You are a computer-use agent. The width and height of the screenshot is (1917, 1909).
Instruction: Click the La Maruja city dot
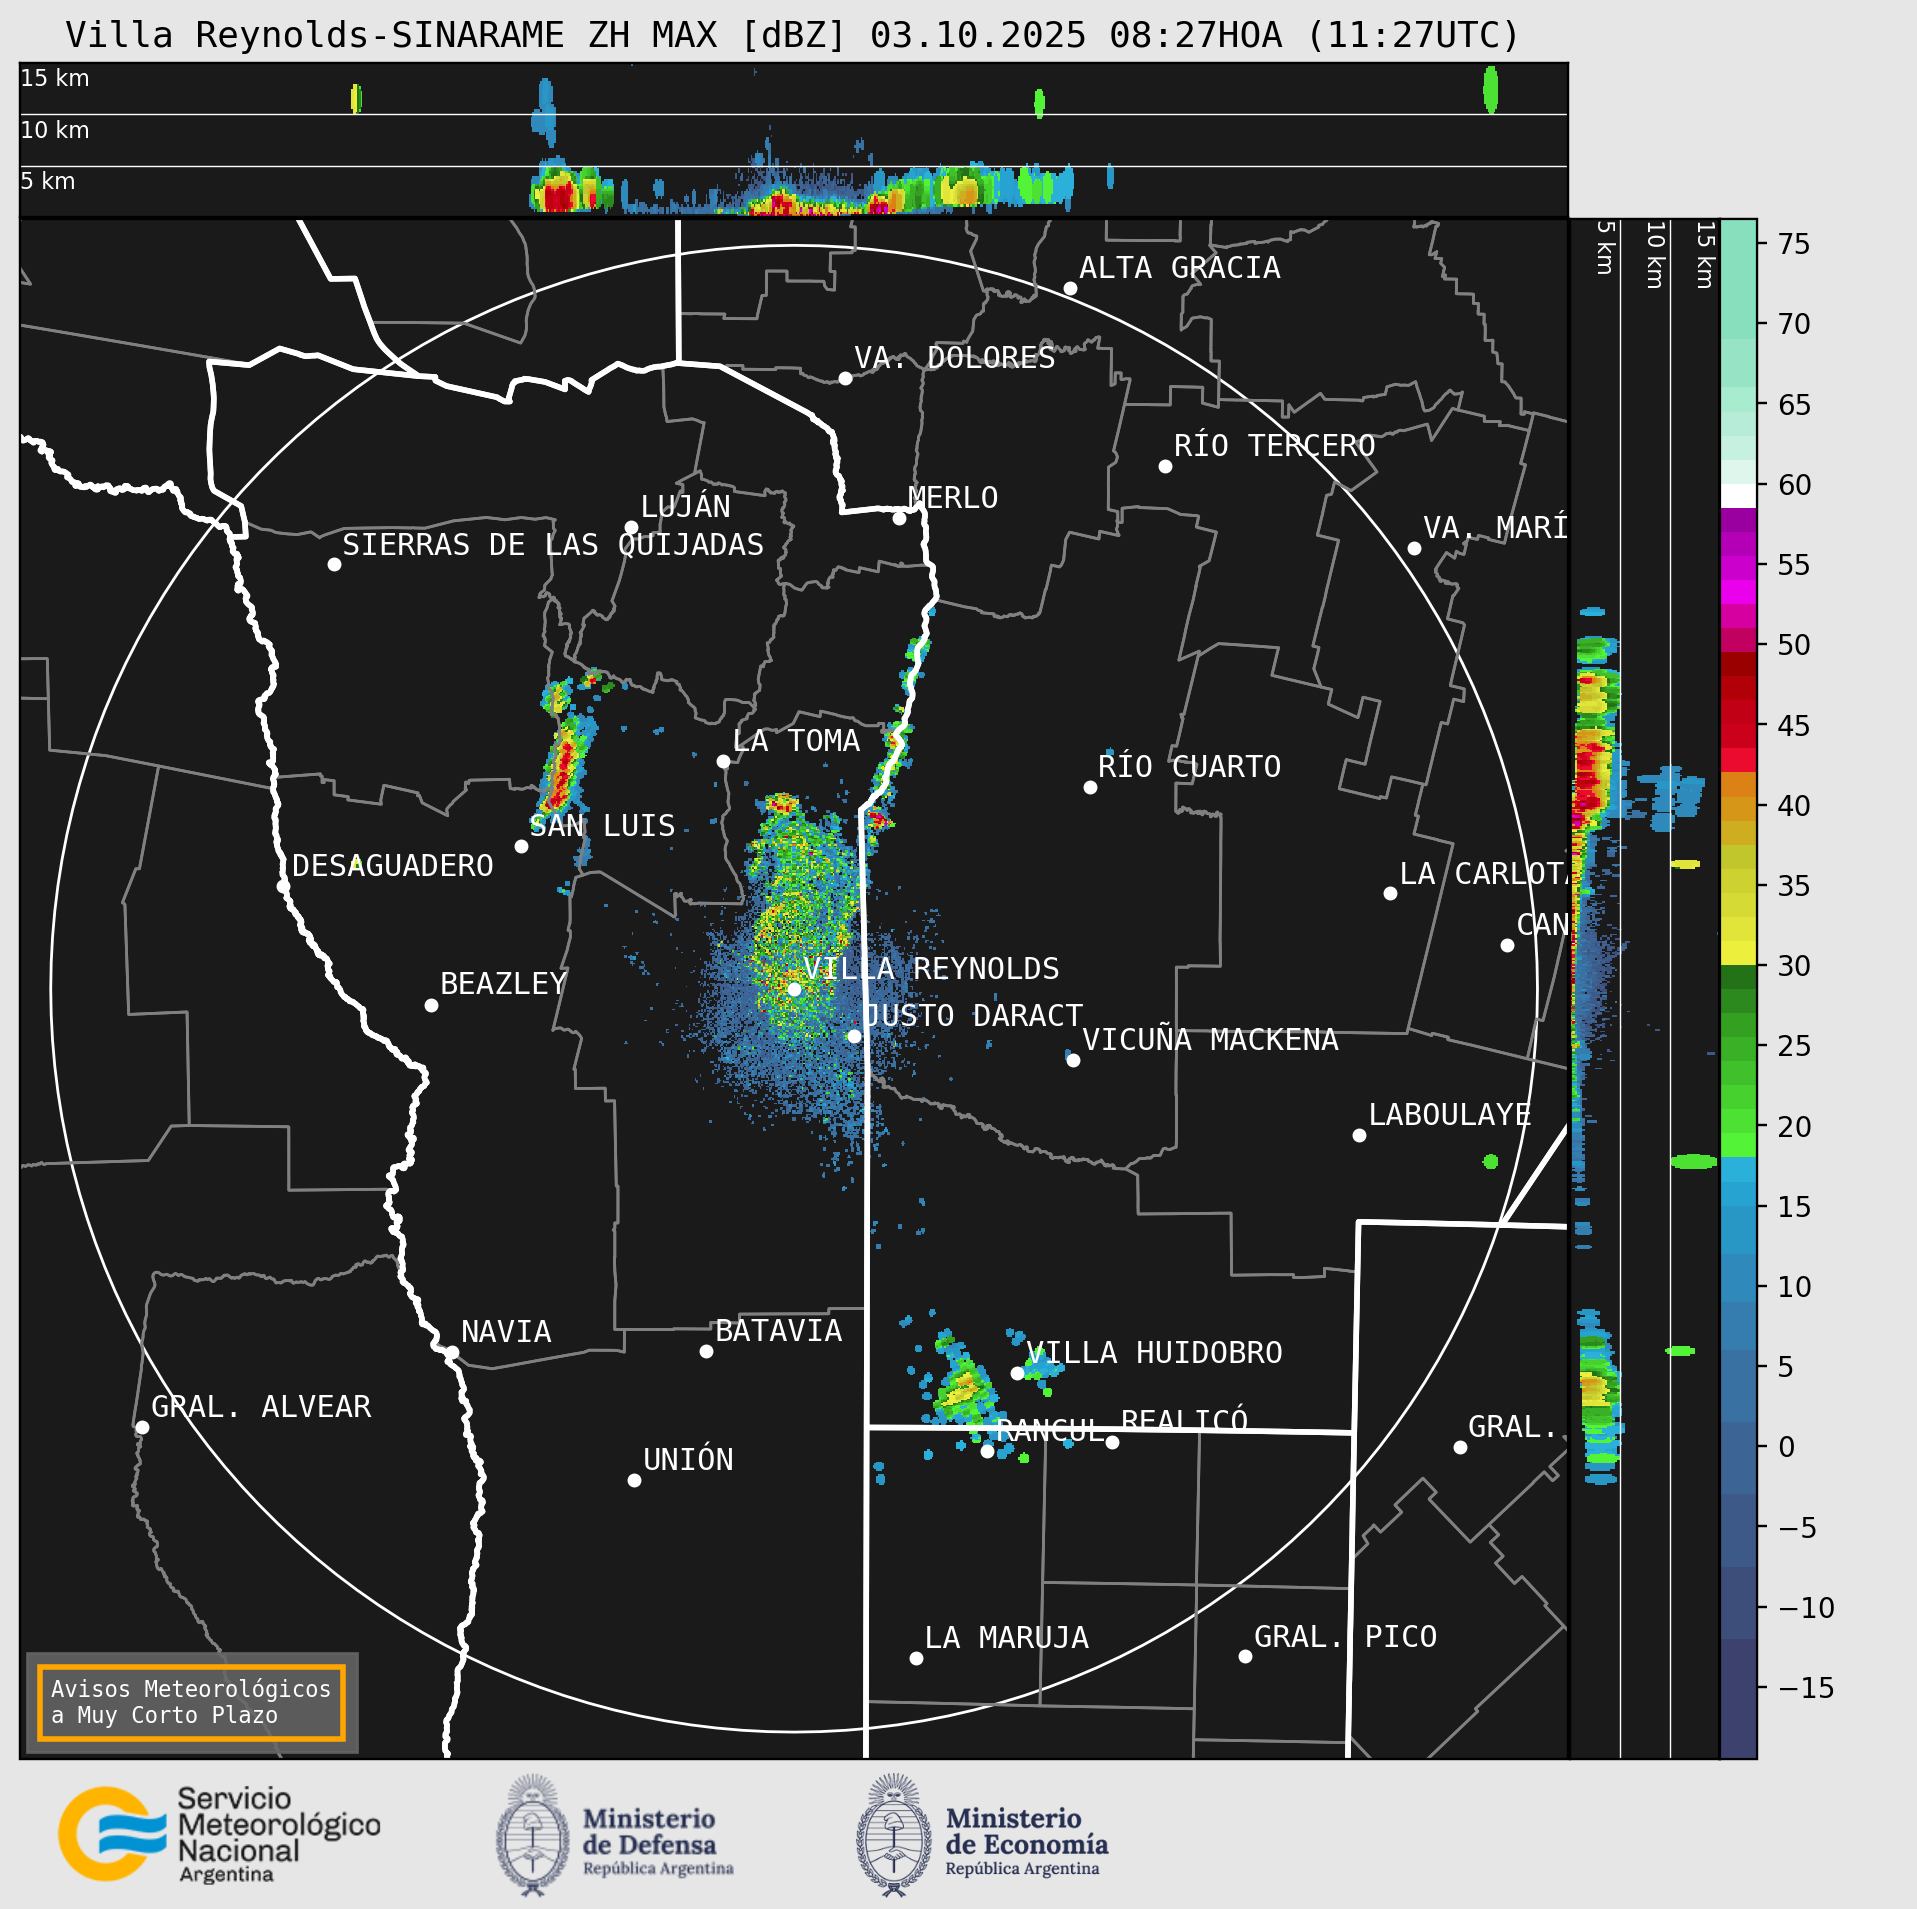(916, 1658)
